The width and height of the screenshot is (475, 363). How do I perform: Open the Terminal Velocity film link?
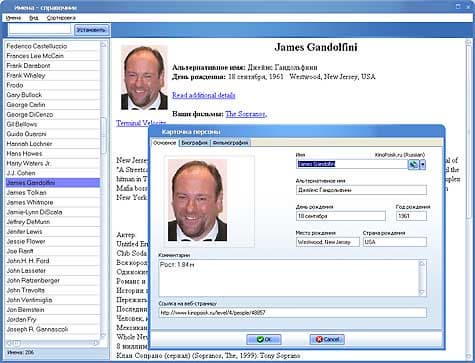(141, 123)
